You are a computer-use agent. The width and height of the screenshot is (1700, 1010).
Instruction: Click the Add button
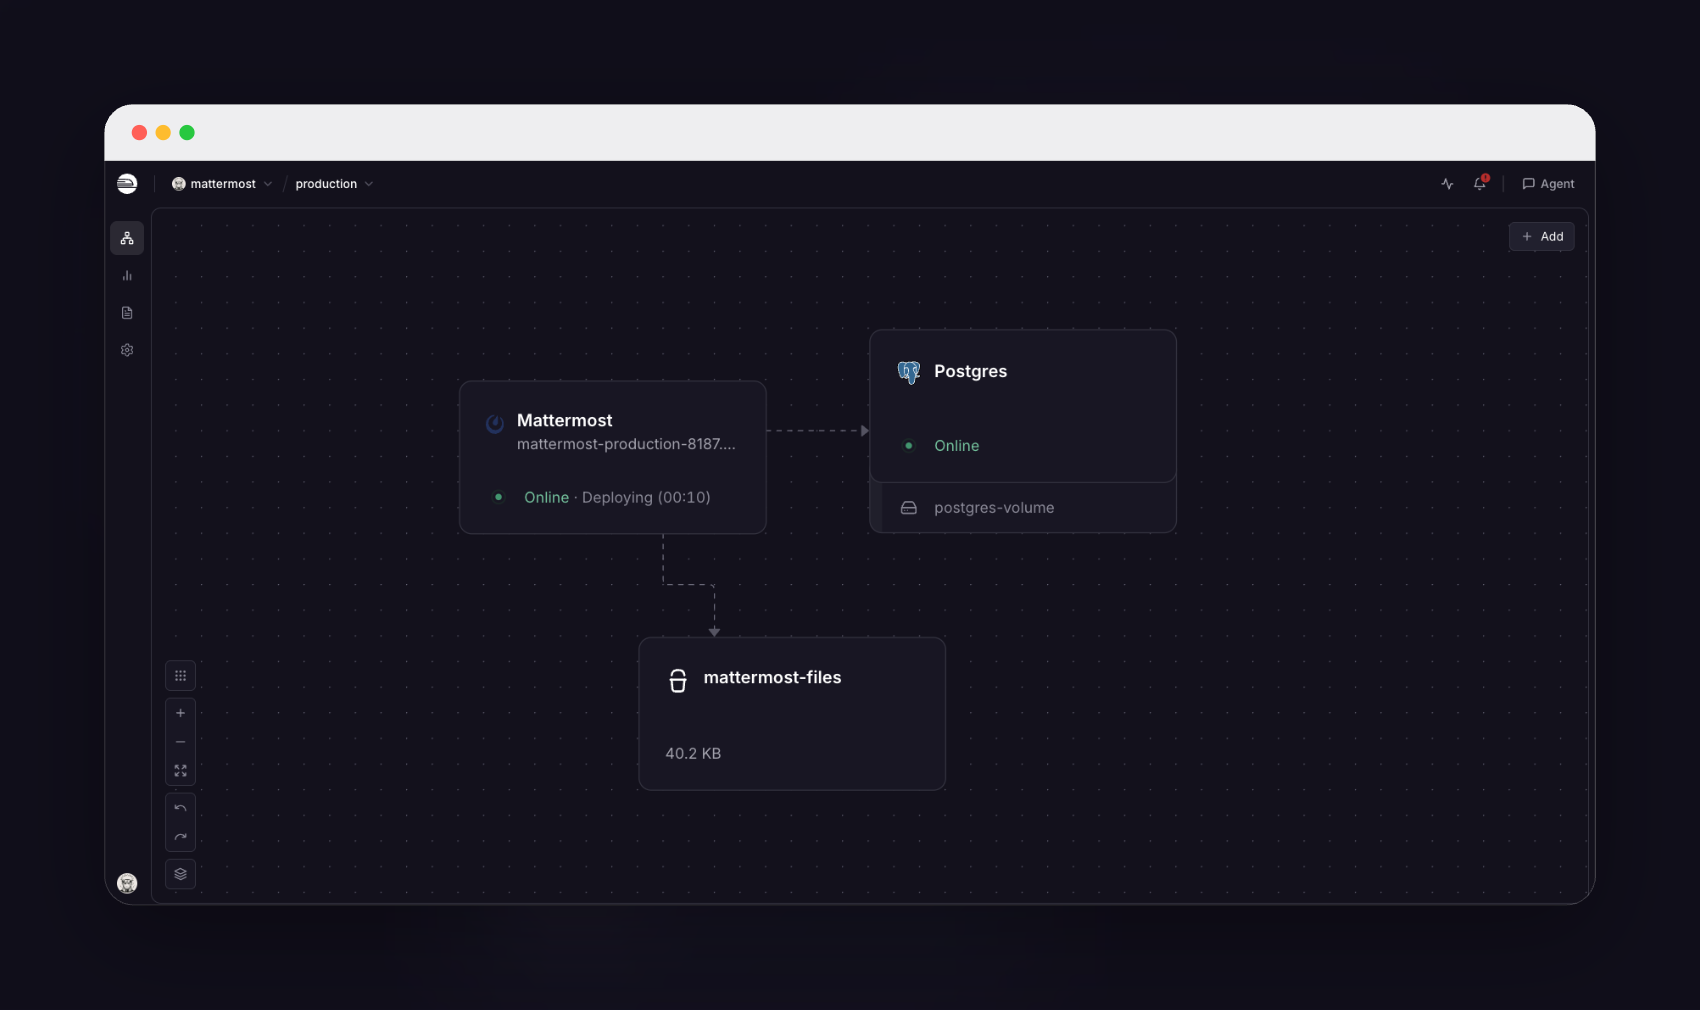click(x=1542, y=237)
